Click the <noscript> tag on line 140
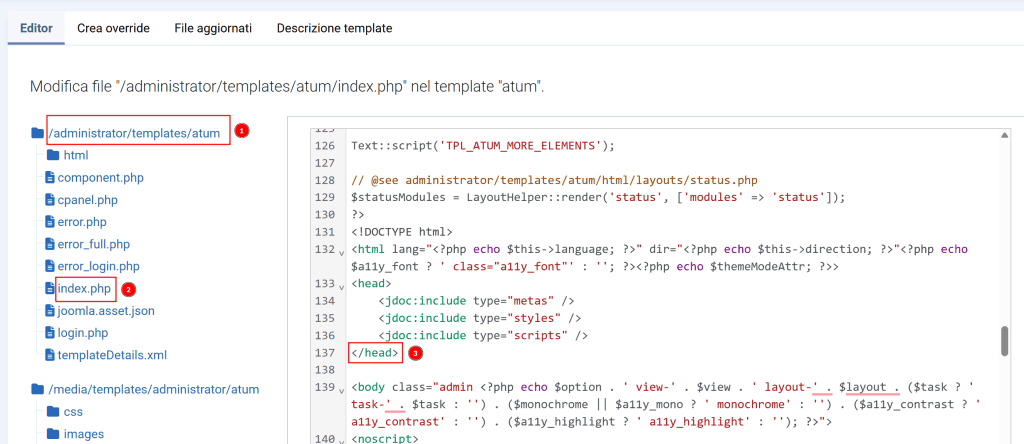This screenshot has height=444, width=1024. pyautogui.click(x=385, y=439)
